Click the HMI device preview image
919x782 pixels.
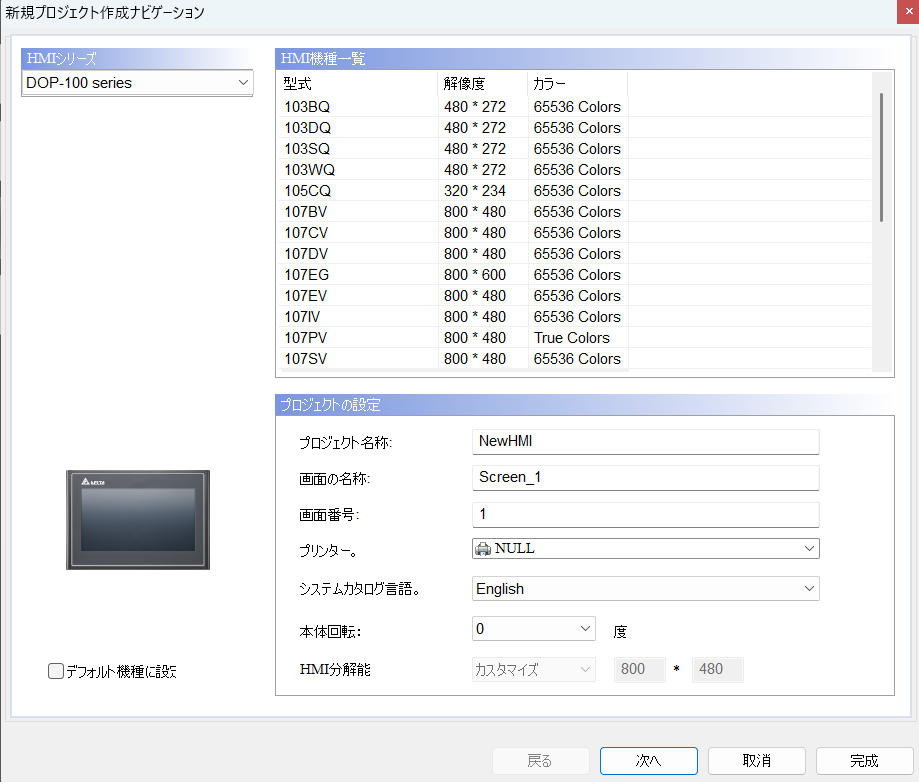tap(138, 519)
